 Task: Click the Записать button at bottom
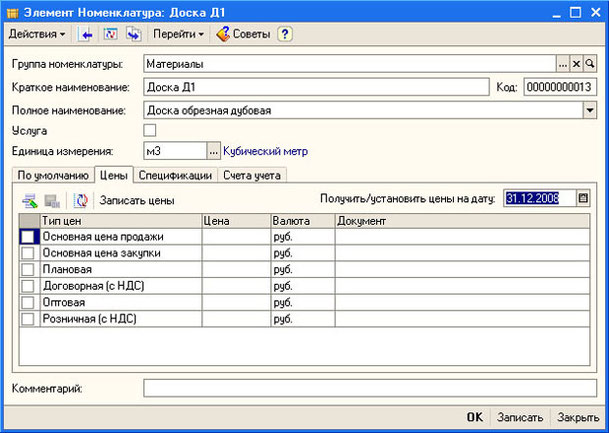coord(520,418)
